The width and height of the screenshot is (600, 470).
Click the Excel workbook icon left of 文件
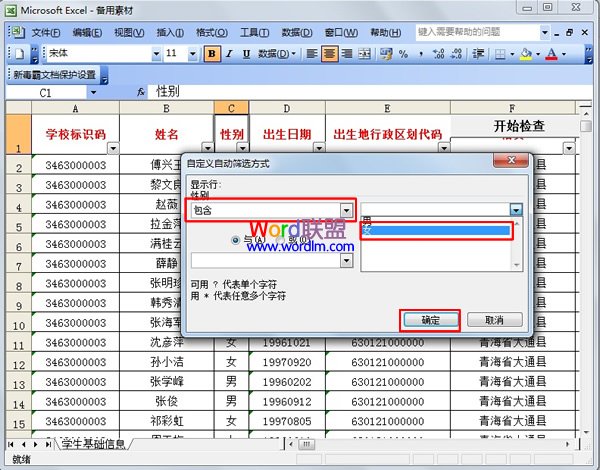click(16, 33)
